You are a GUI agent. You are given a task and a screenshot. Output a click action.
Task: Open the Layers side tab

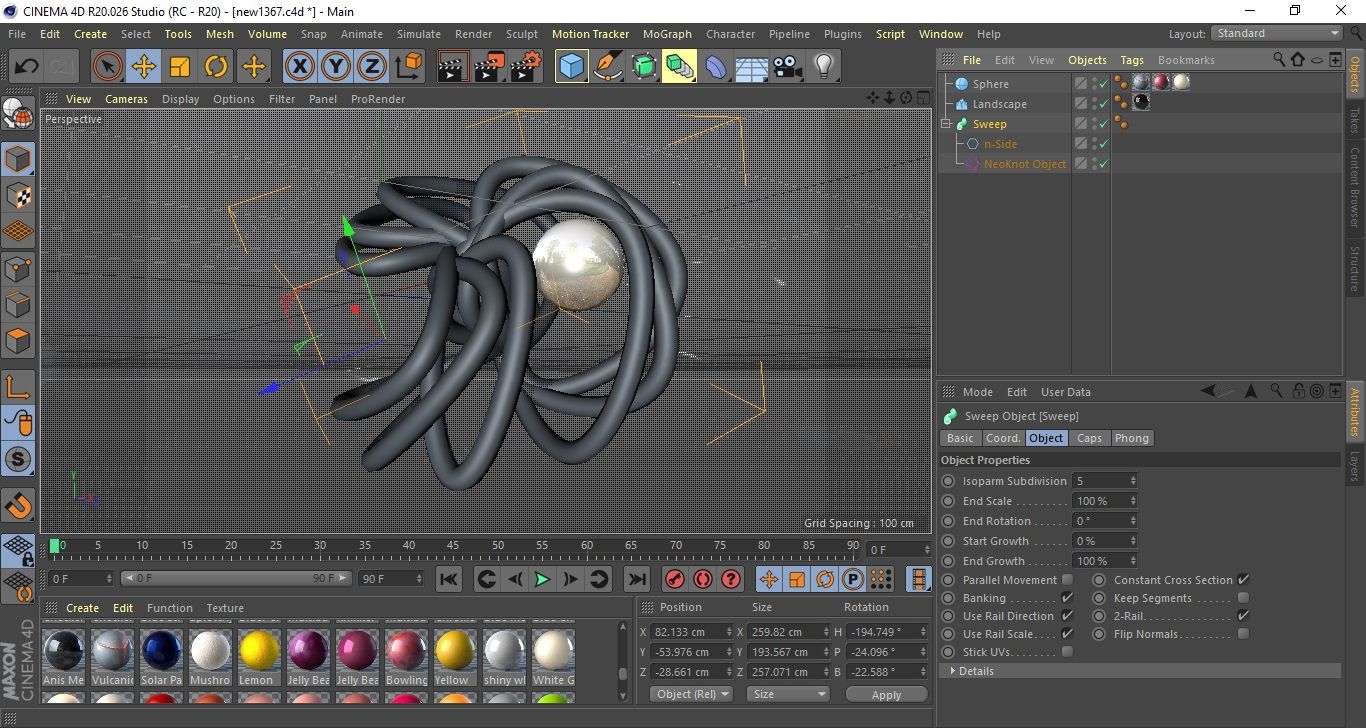[x=1355, y=468]
